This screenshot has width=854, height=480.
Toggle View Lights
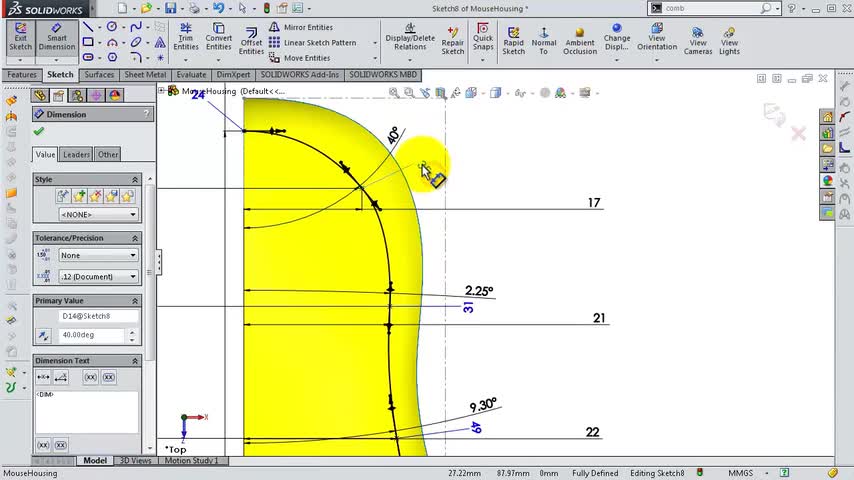729,41
